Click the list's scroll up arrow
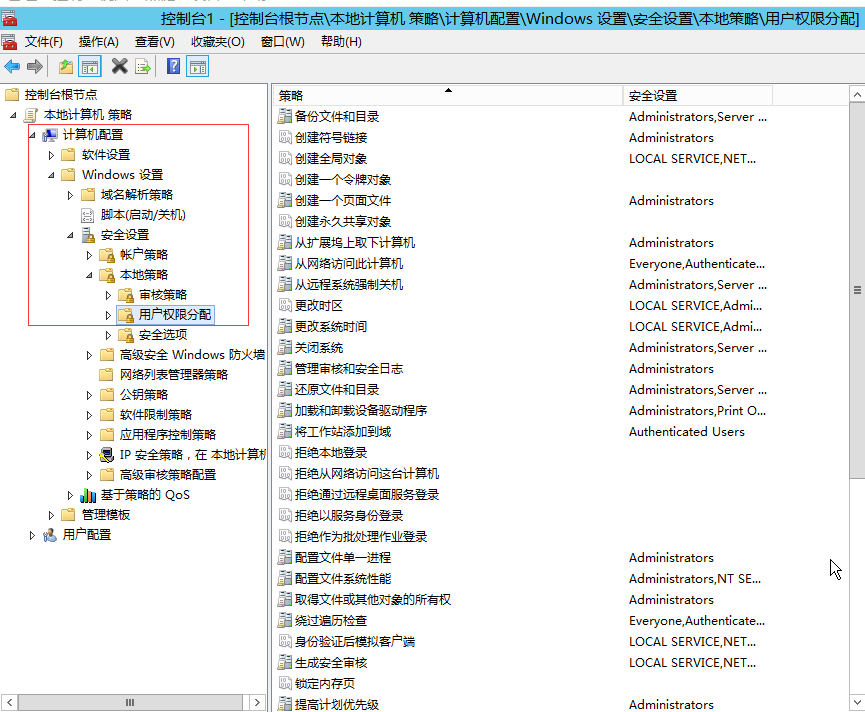 [x=857, y=95]
